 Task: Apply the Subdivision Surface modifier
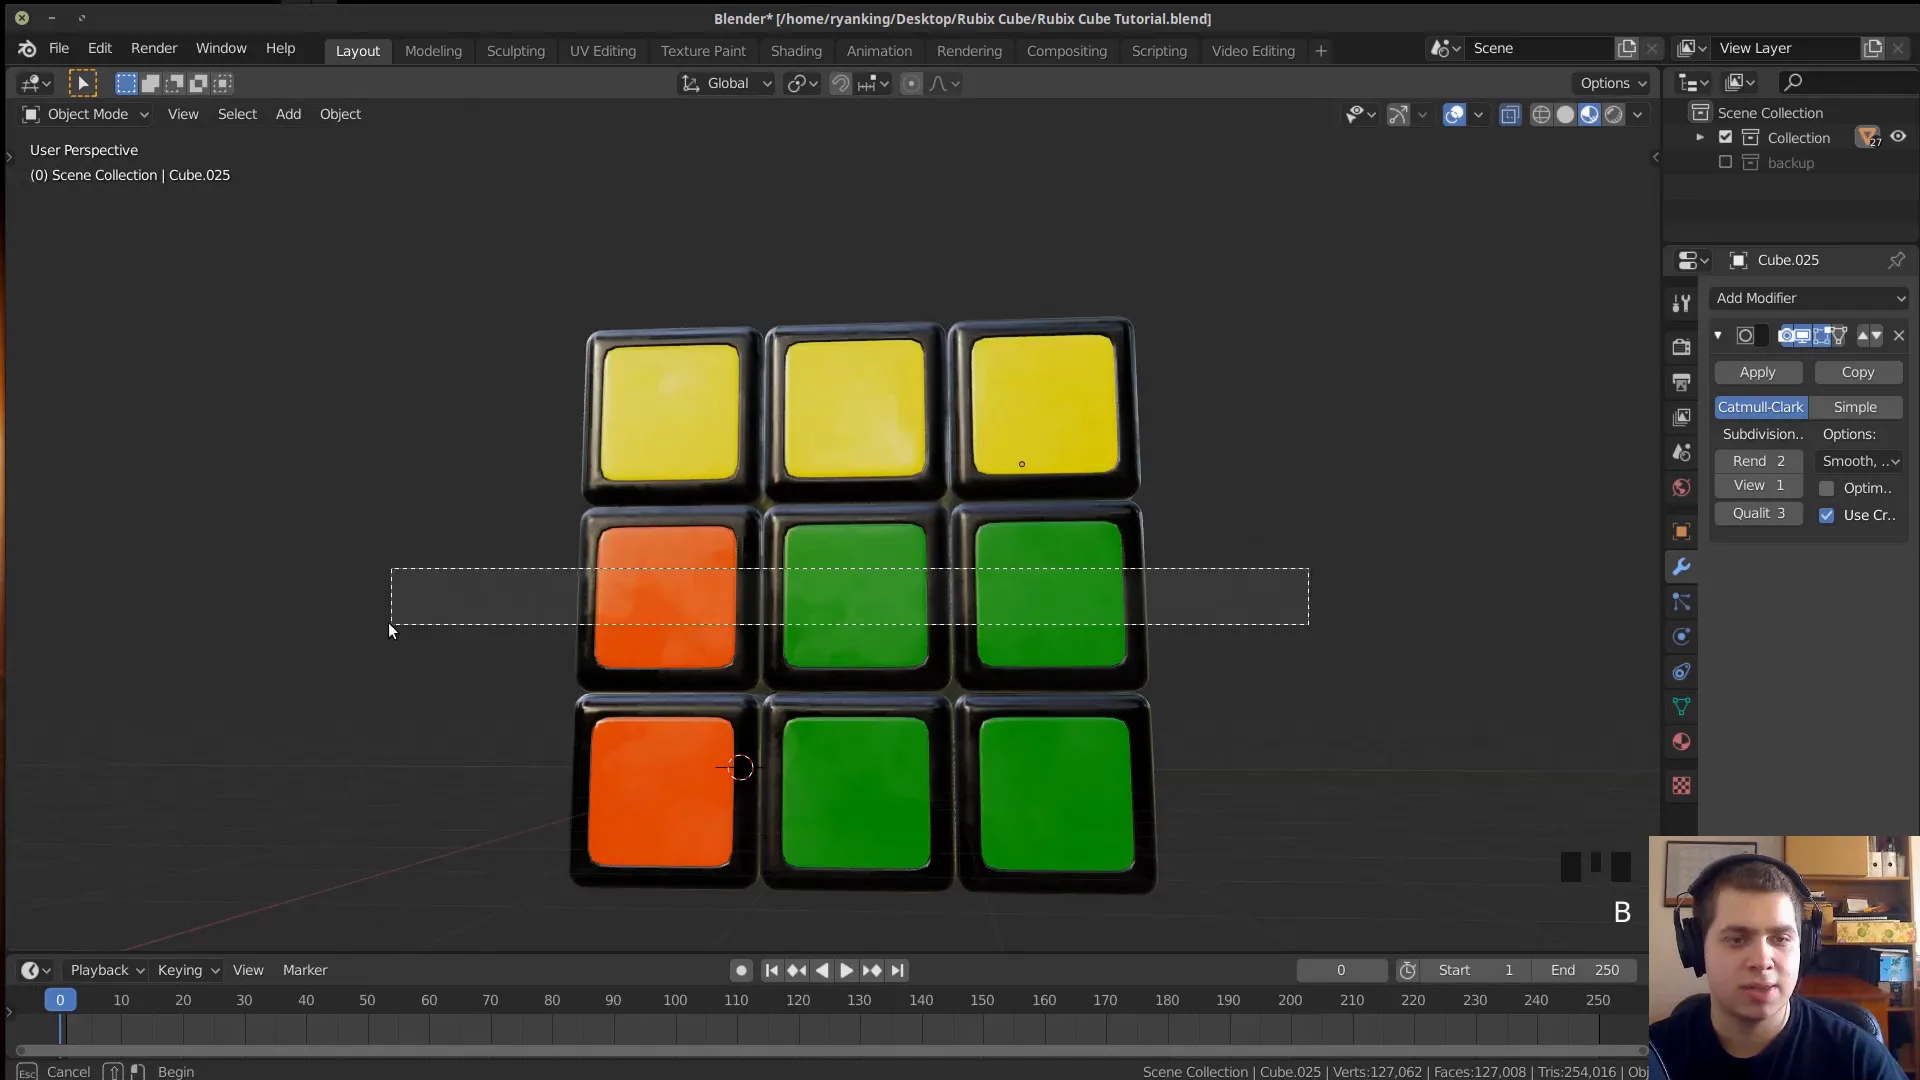1759,372
